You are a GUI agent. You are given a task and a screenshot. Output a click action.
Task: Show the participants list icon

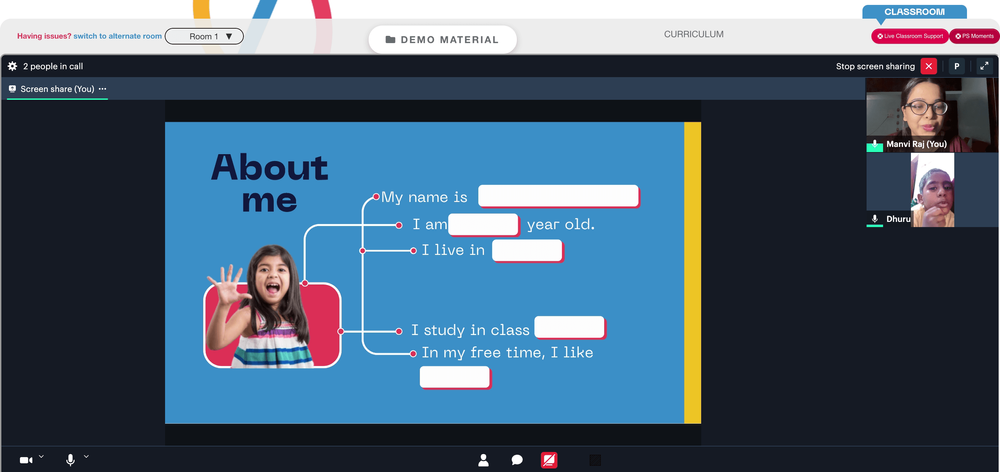point(483,460)
